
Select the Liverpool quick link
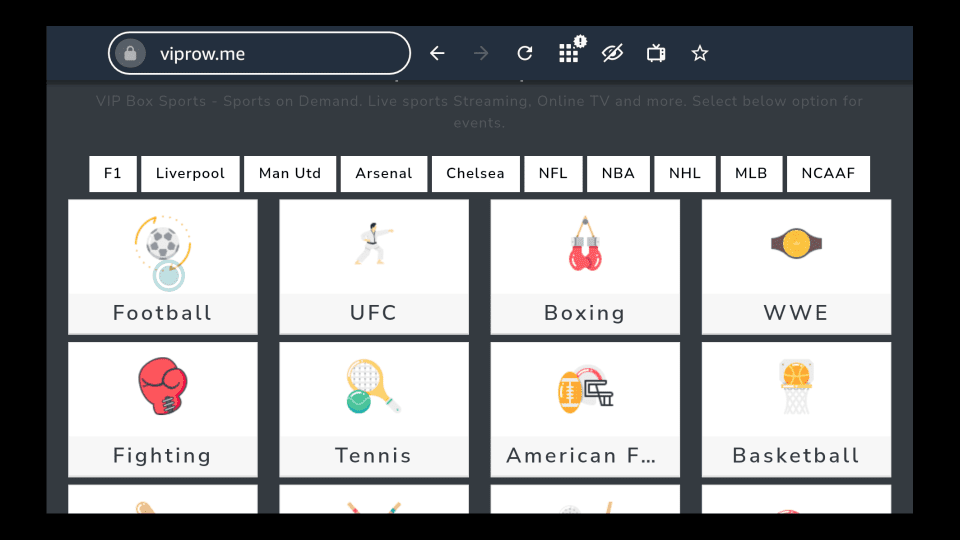[x=190, y=174]
